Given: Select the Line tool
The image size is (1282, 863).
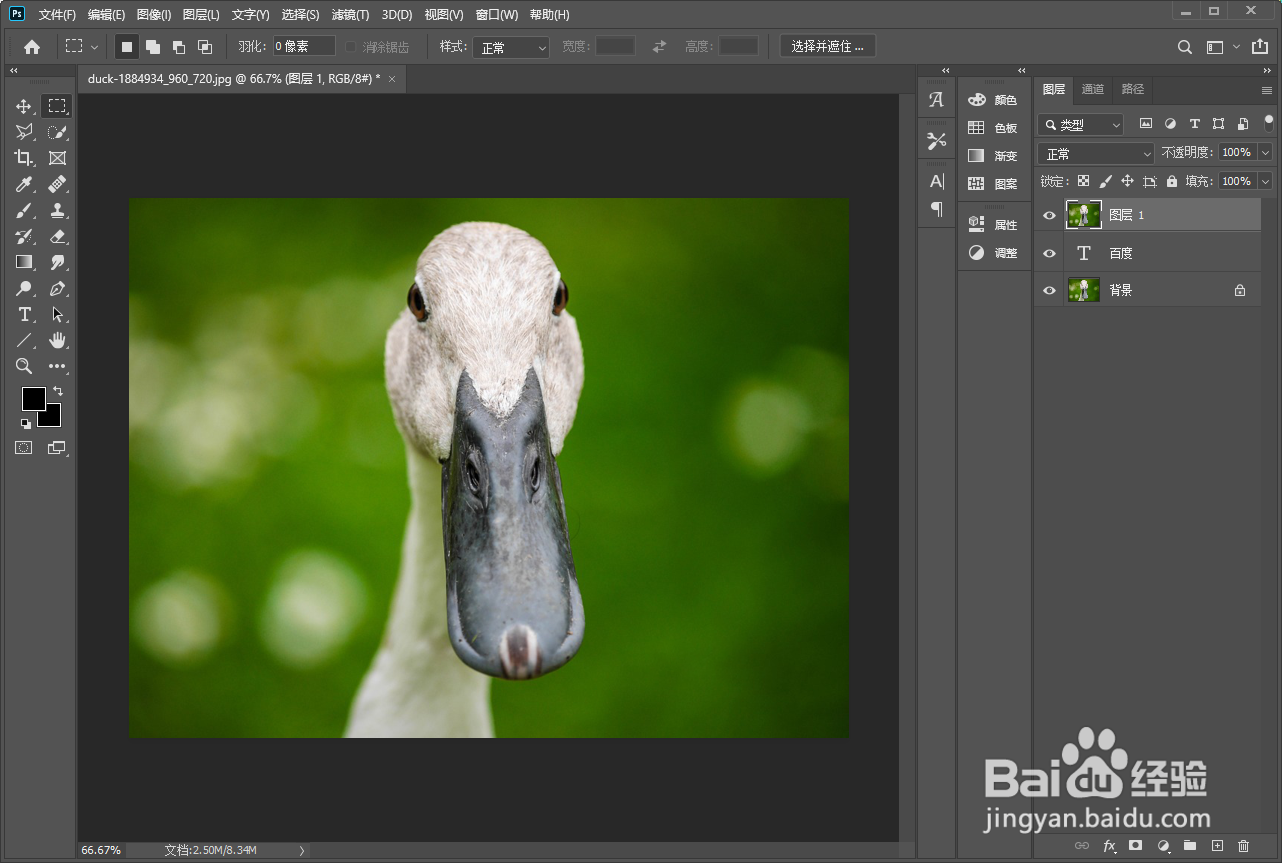Looking at the screenshot, I should point(24,340).
